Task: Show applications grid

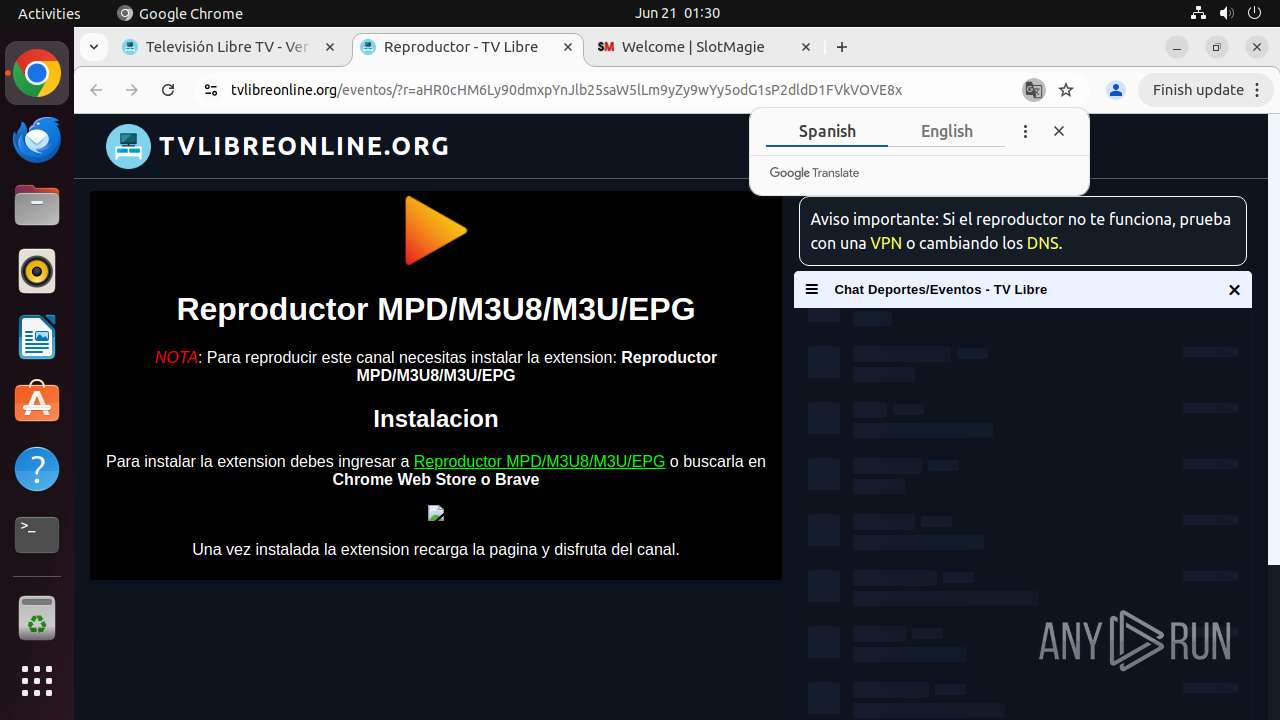Action: (37, 682)
